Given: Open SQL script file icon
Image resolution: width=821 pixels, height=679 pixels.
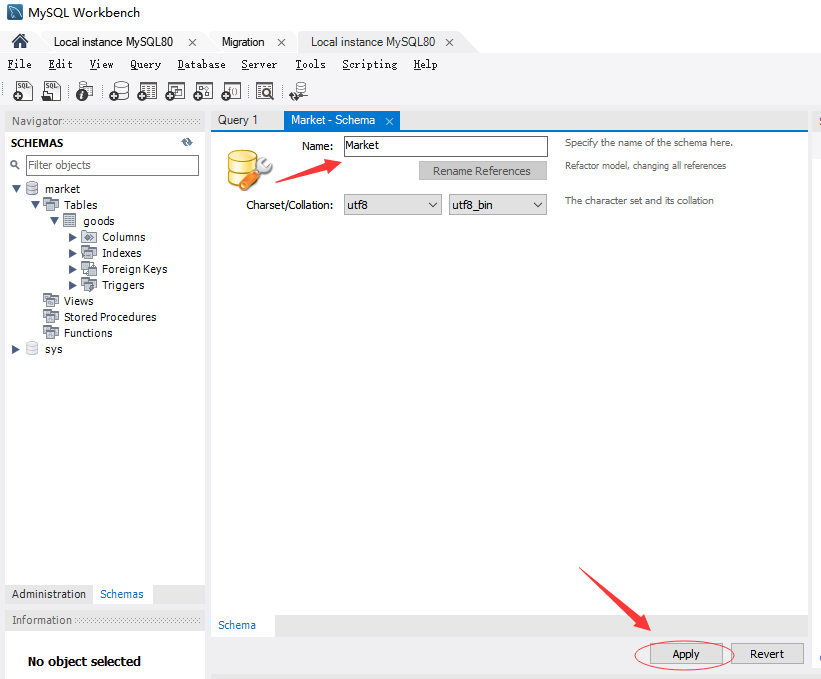Looking at the screenshot, I should point(51,91).
